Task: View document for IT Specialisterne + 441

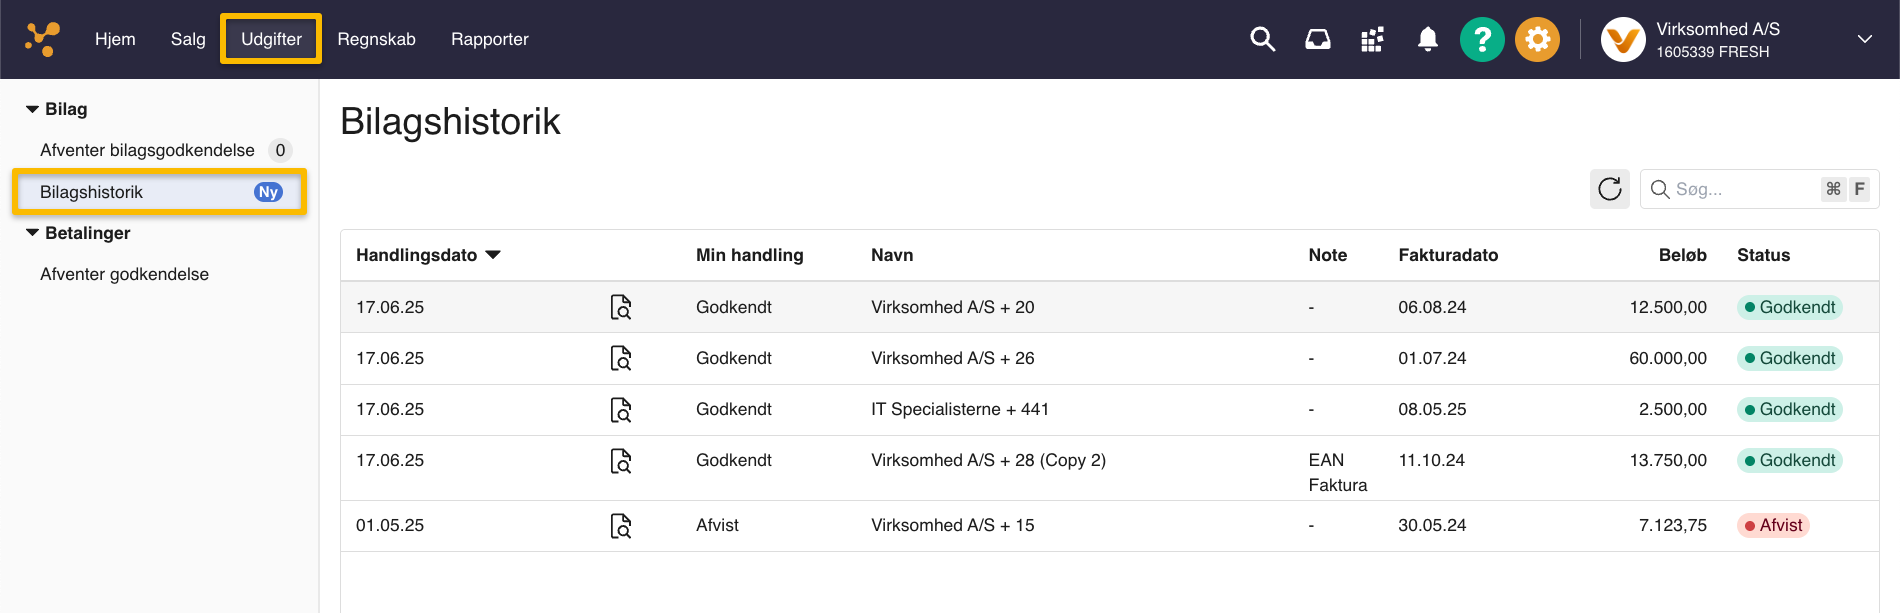Action: click(x=621, y=410)
